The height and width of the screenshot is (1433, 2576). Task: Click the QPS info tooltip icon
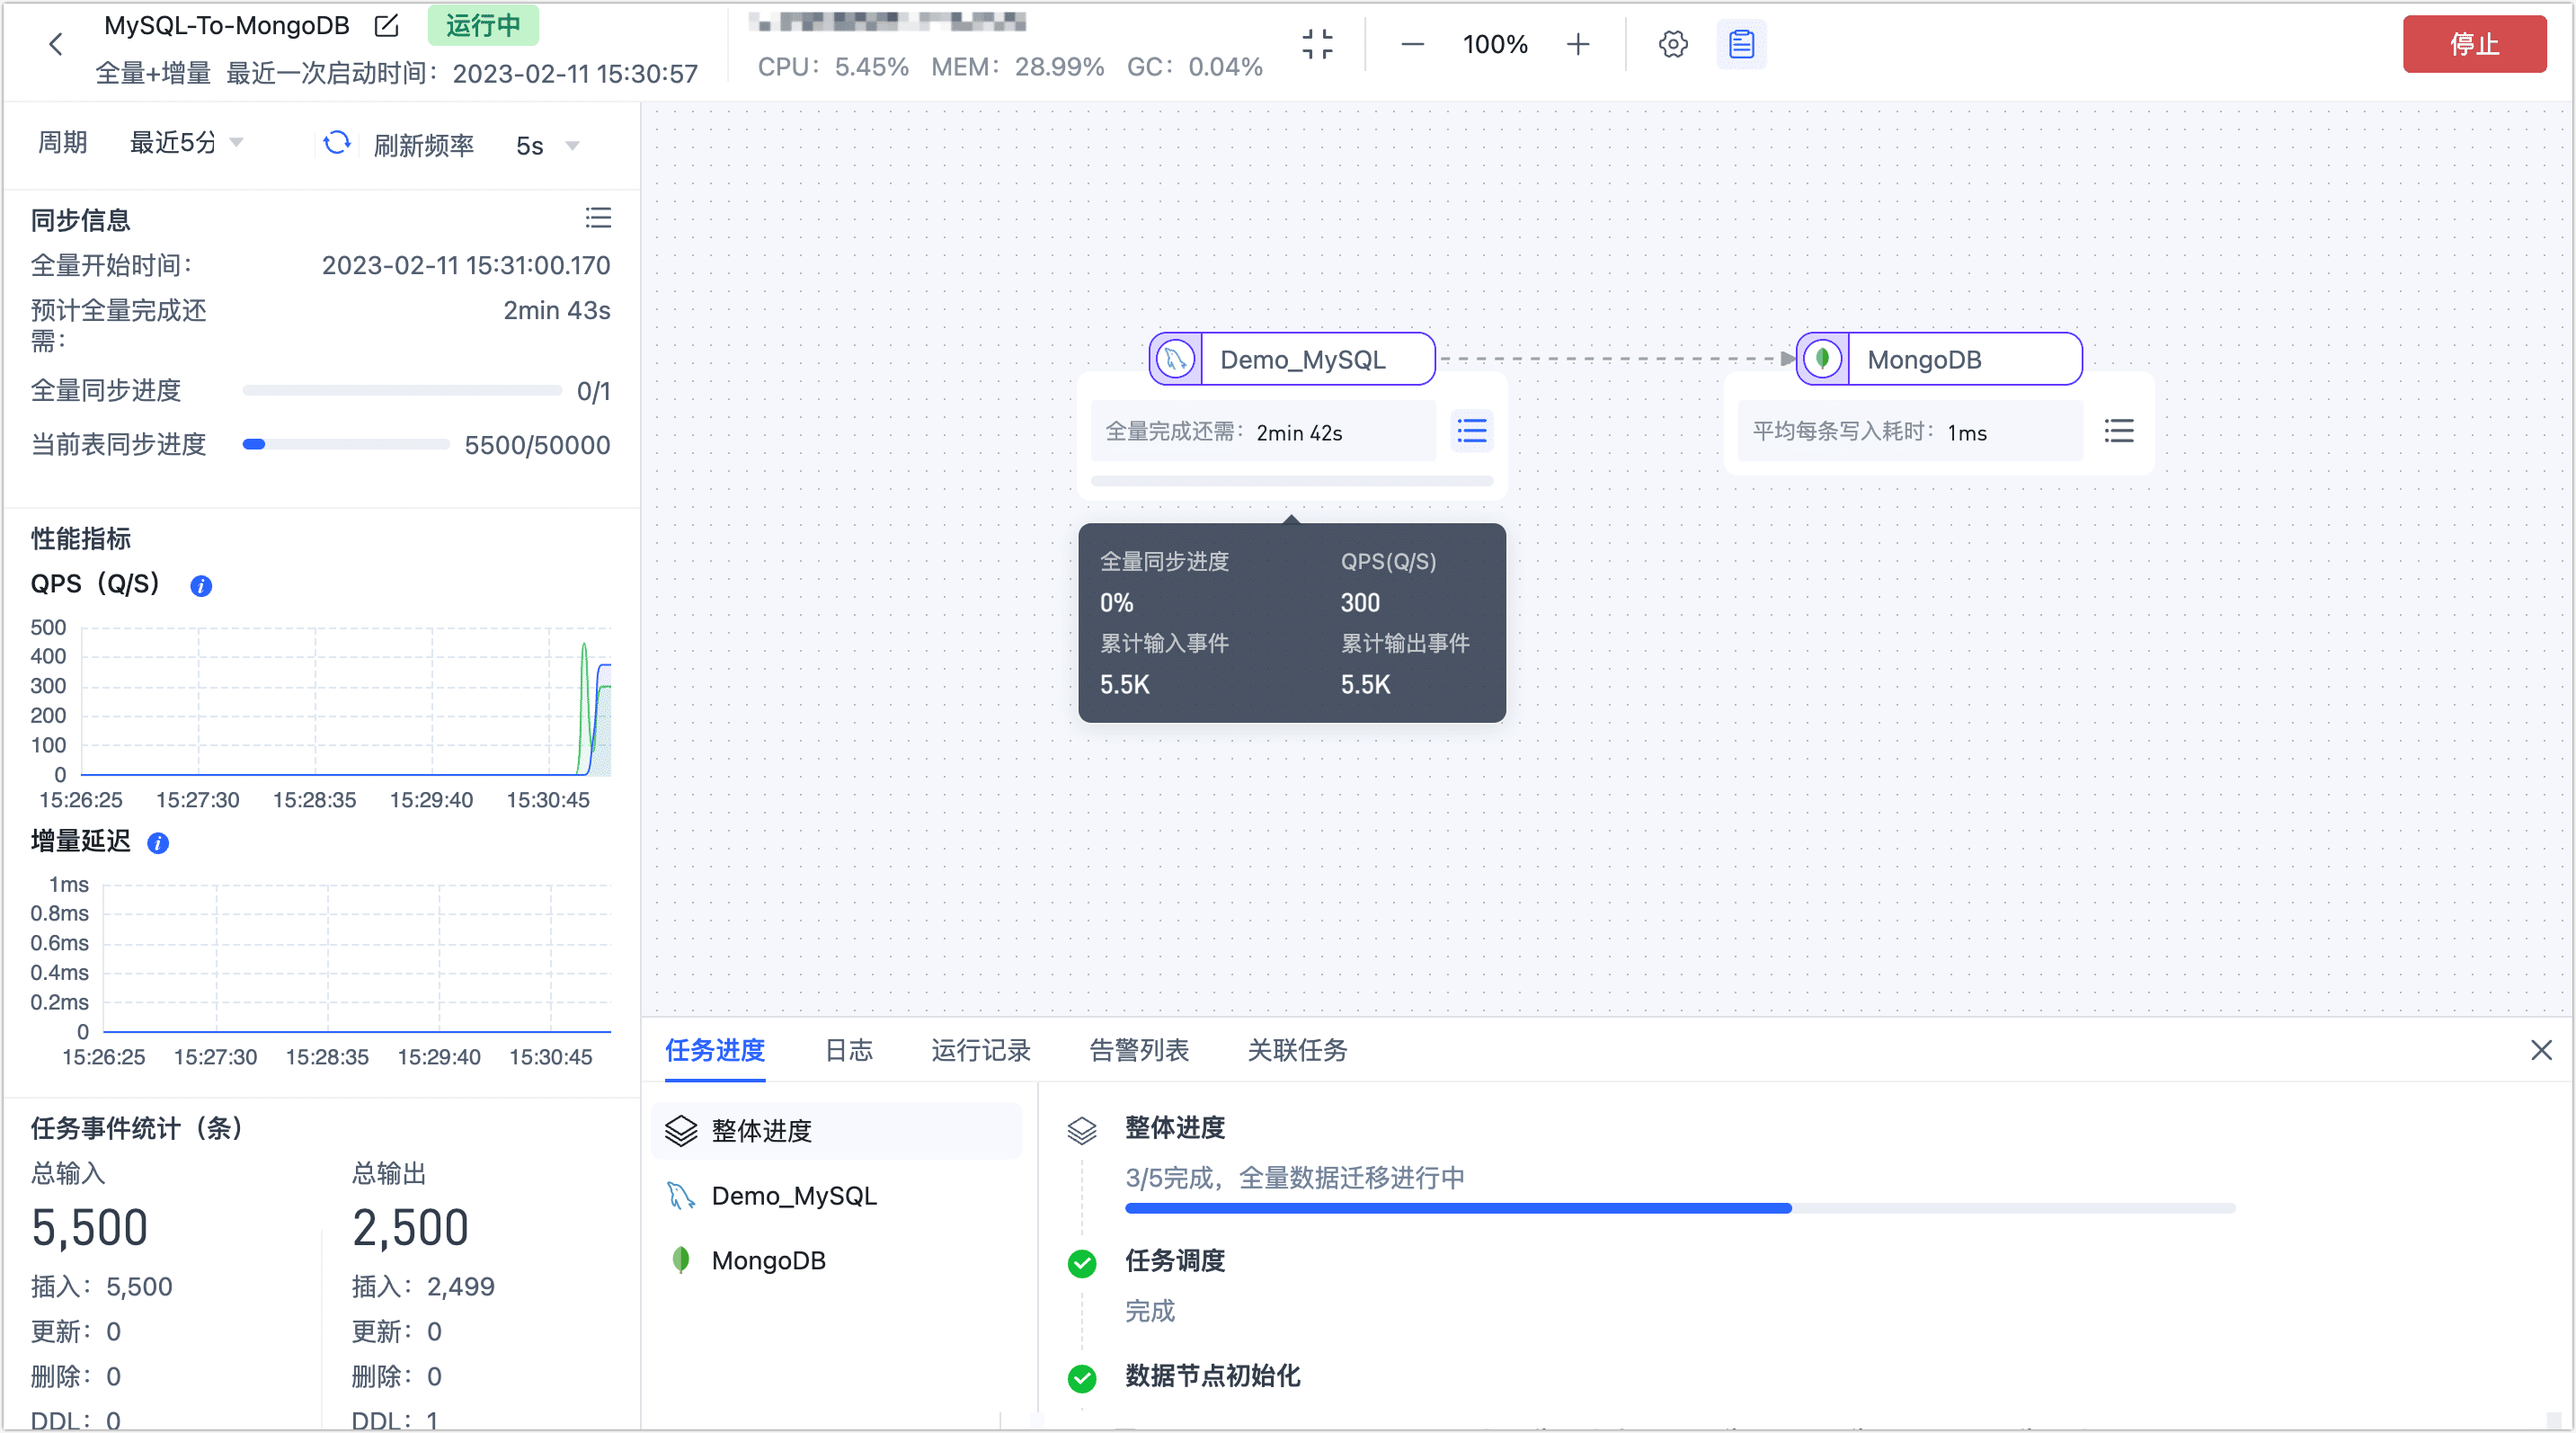tap(201, 586)
